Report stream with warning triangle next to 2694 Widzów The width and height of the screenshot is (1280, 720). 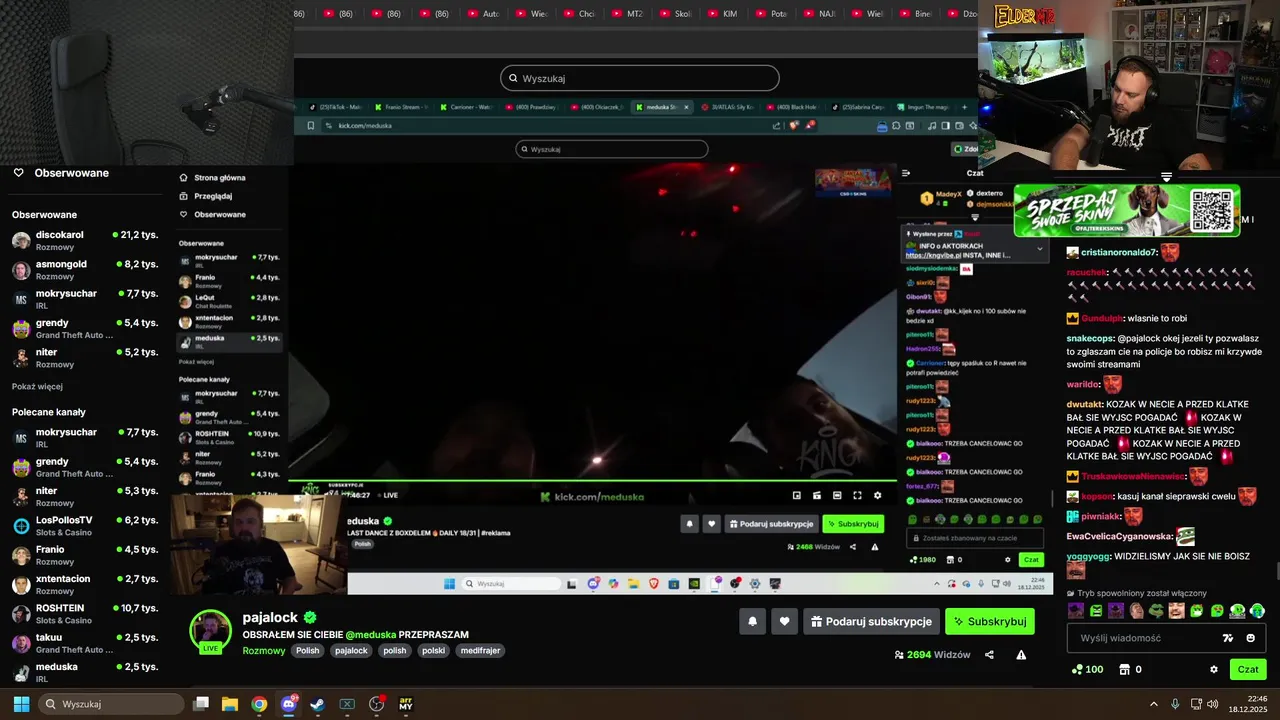click(1021, 655)
